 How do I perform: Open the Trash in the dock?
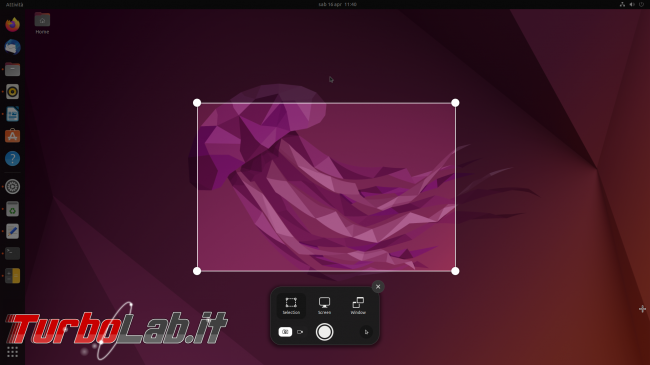12,209
